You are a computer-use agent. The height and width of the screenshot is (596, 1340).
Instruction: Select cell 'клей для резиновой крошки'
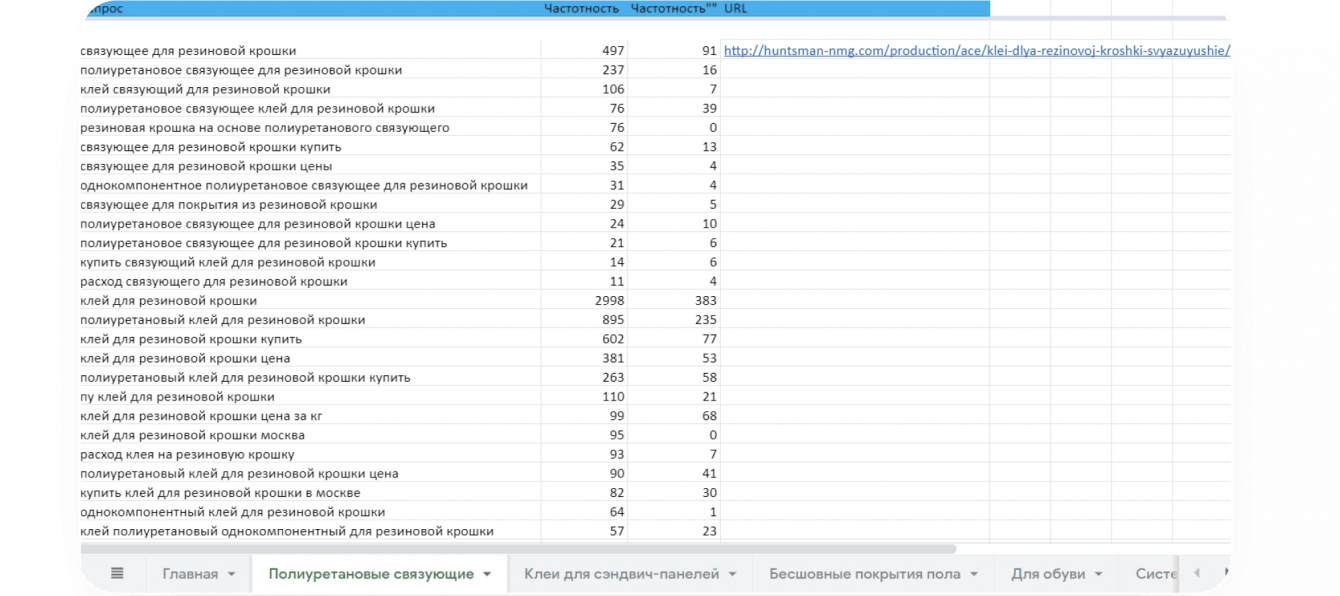[168, 301]
